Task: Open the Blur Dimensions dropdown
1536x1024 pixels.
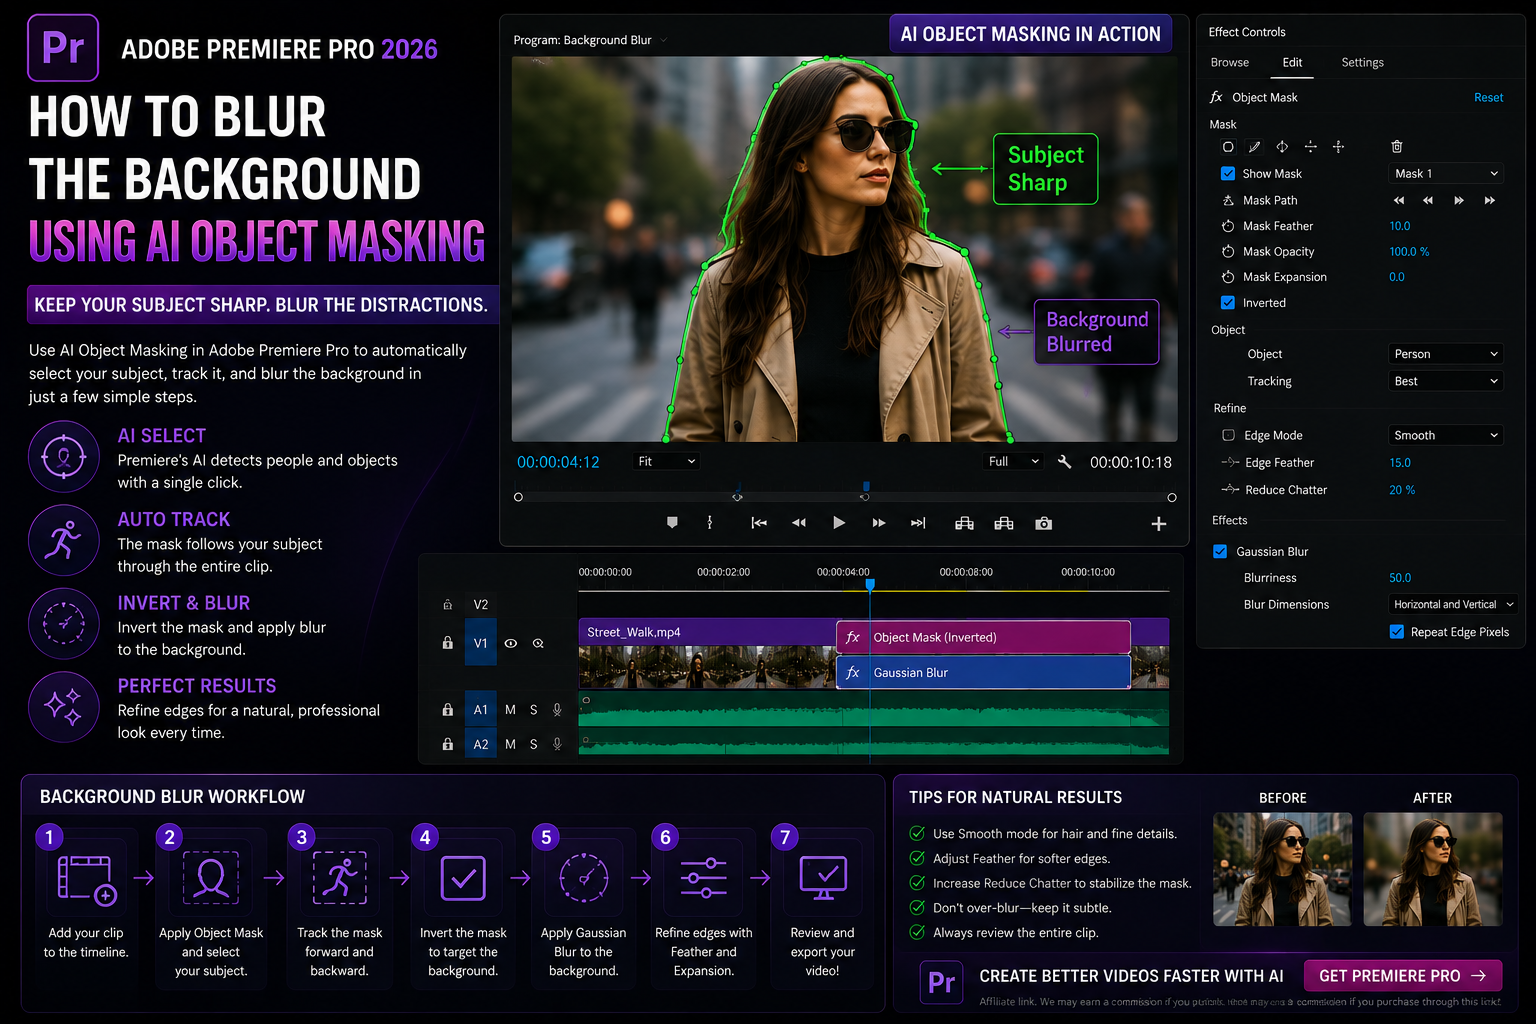Action: [1453, 604]
